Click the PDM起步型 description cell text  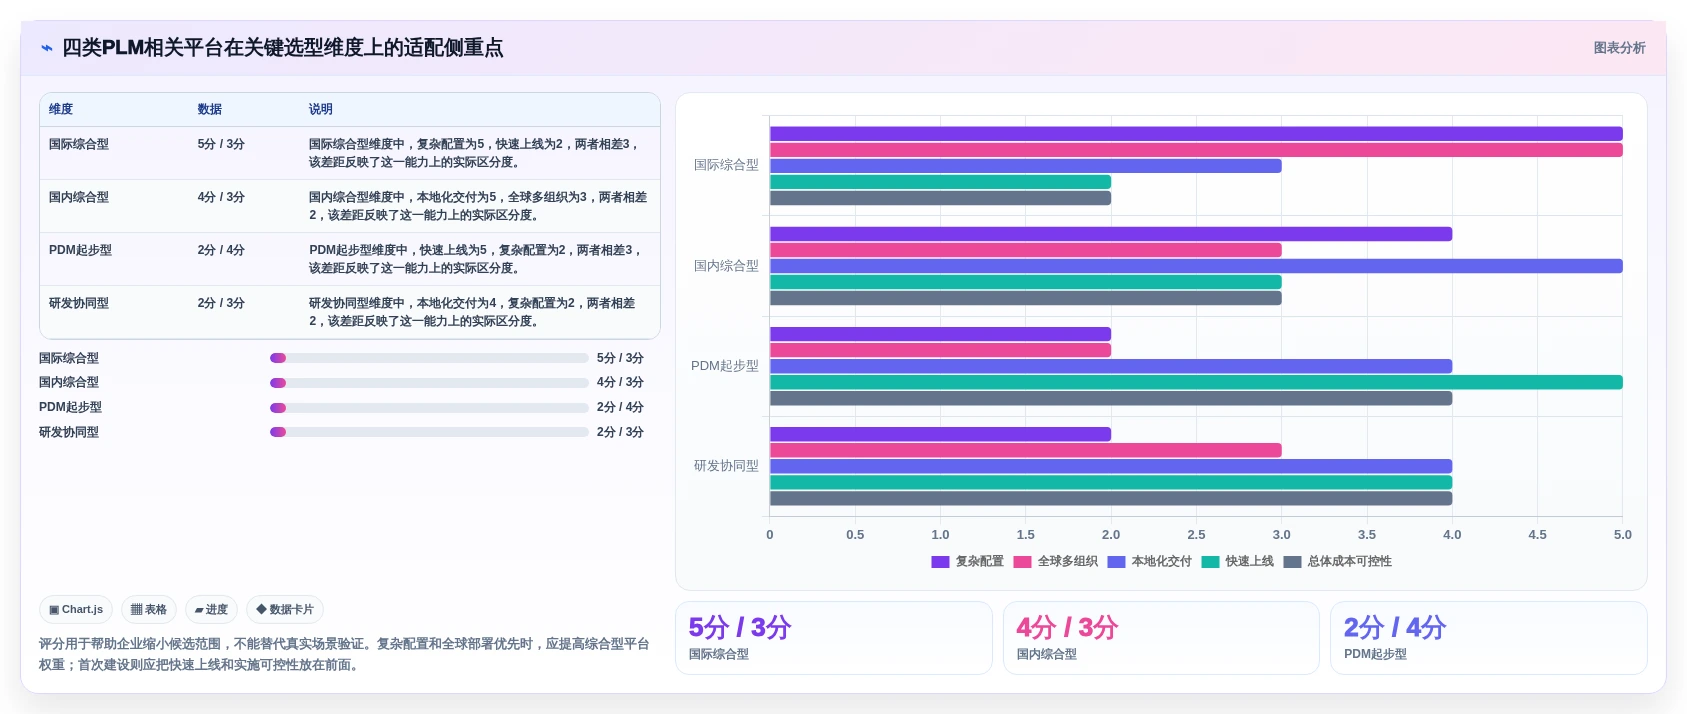[x=476, y=259]
